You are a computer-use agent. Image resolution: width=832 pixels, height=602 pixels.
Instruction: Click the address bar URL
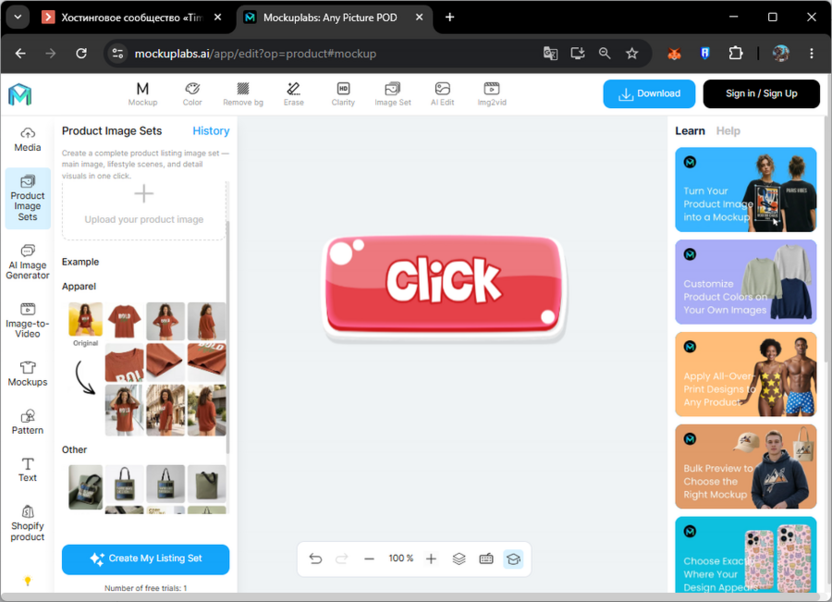coord(255,54)
